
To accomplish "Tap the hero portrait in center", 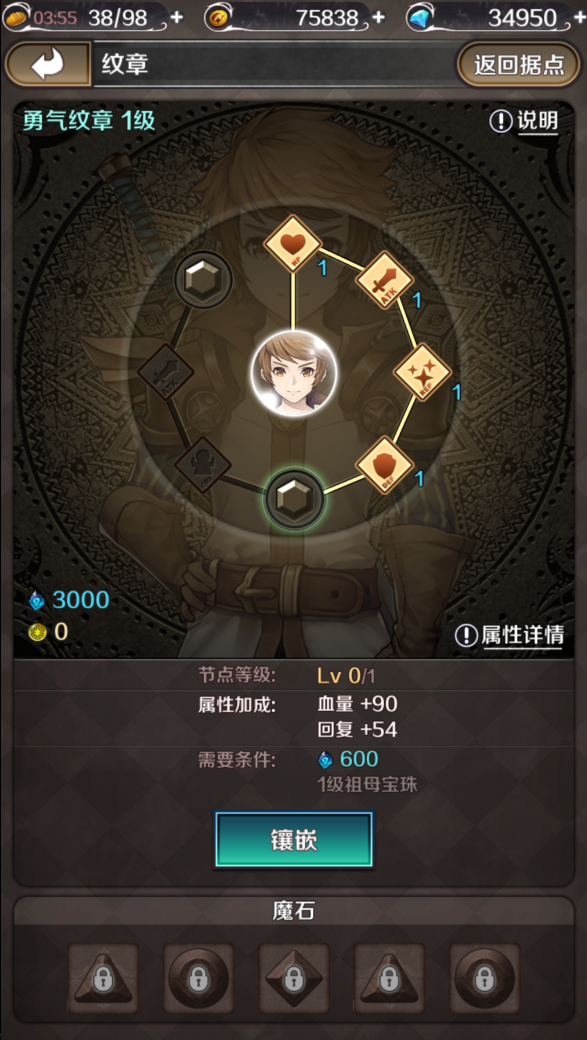I will [x=293, y=373].
